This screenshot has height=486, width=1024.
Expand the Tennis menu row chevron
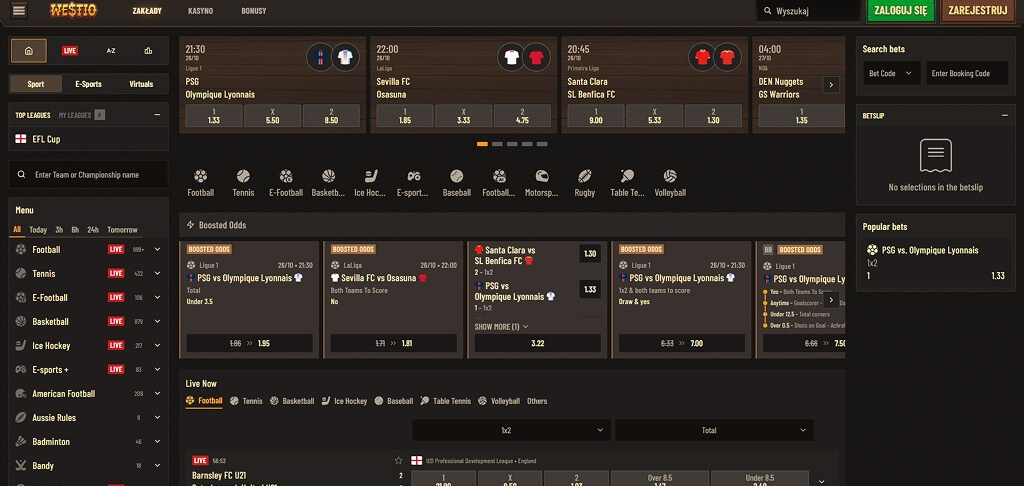[x=157, y=274]
